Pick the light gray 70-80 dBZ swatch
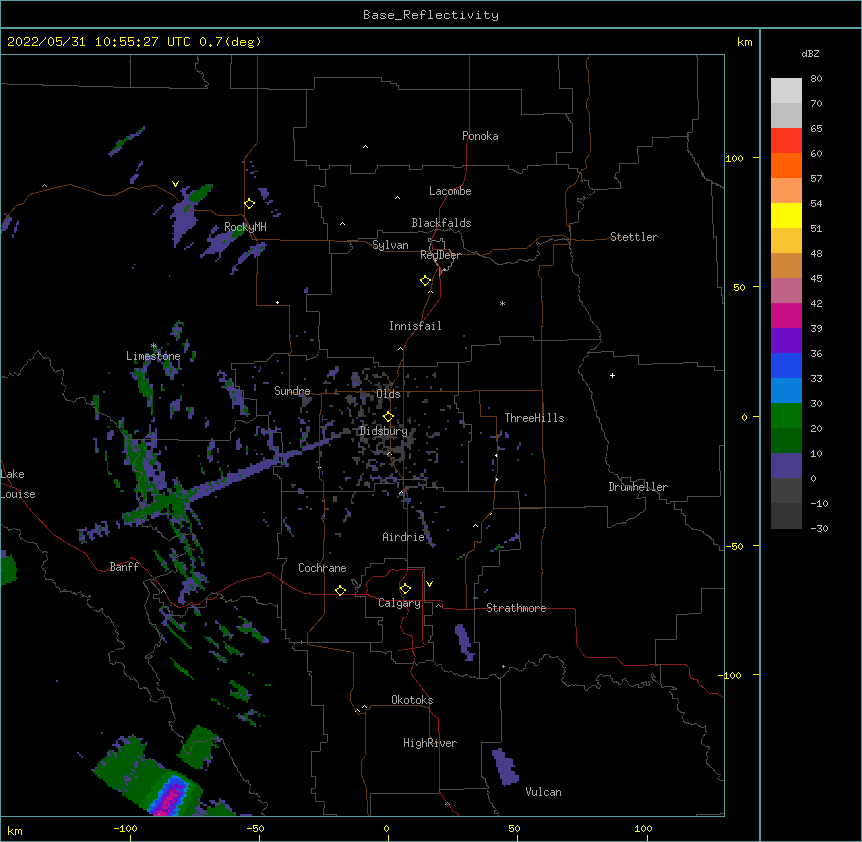The width and height of the screenshot is (862, 842). pyautogui.click(x=786, y=91)
